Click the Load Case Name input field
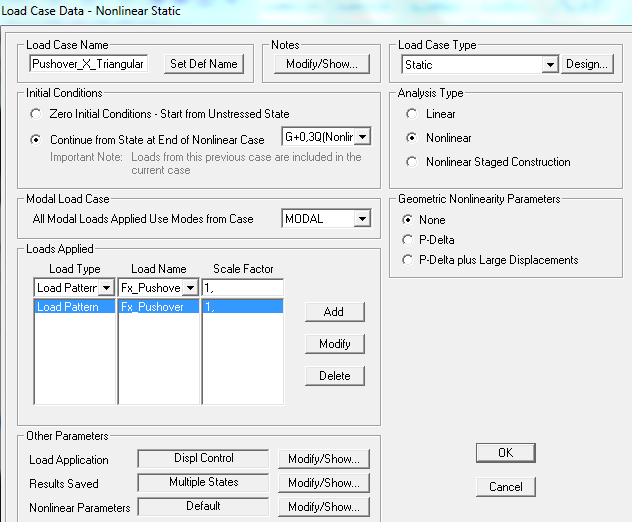632x522 pixels. (x=89, y=64)
